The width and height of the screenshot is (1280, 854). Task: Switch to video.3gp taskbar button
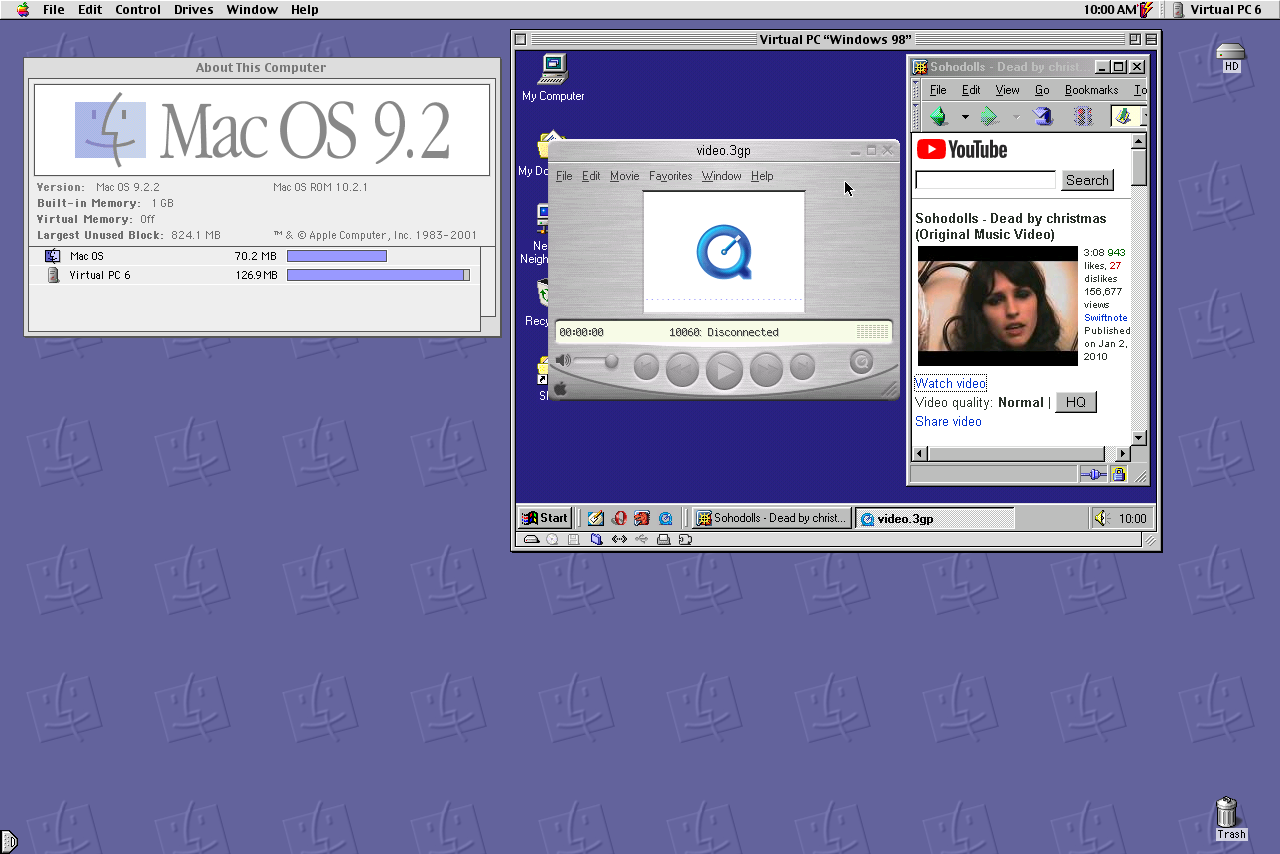tap(935, 518)
